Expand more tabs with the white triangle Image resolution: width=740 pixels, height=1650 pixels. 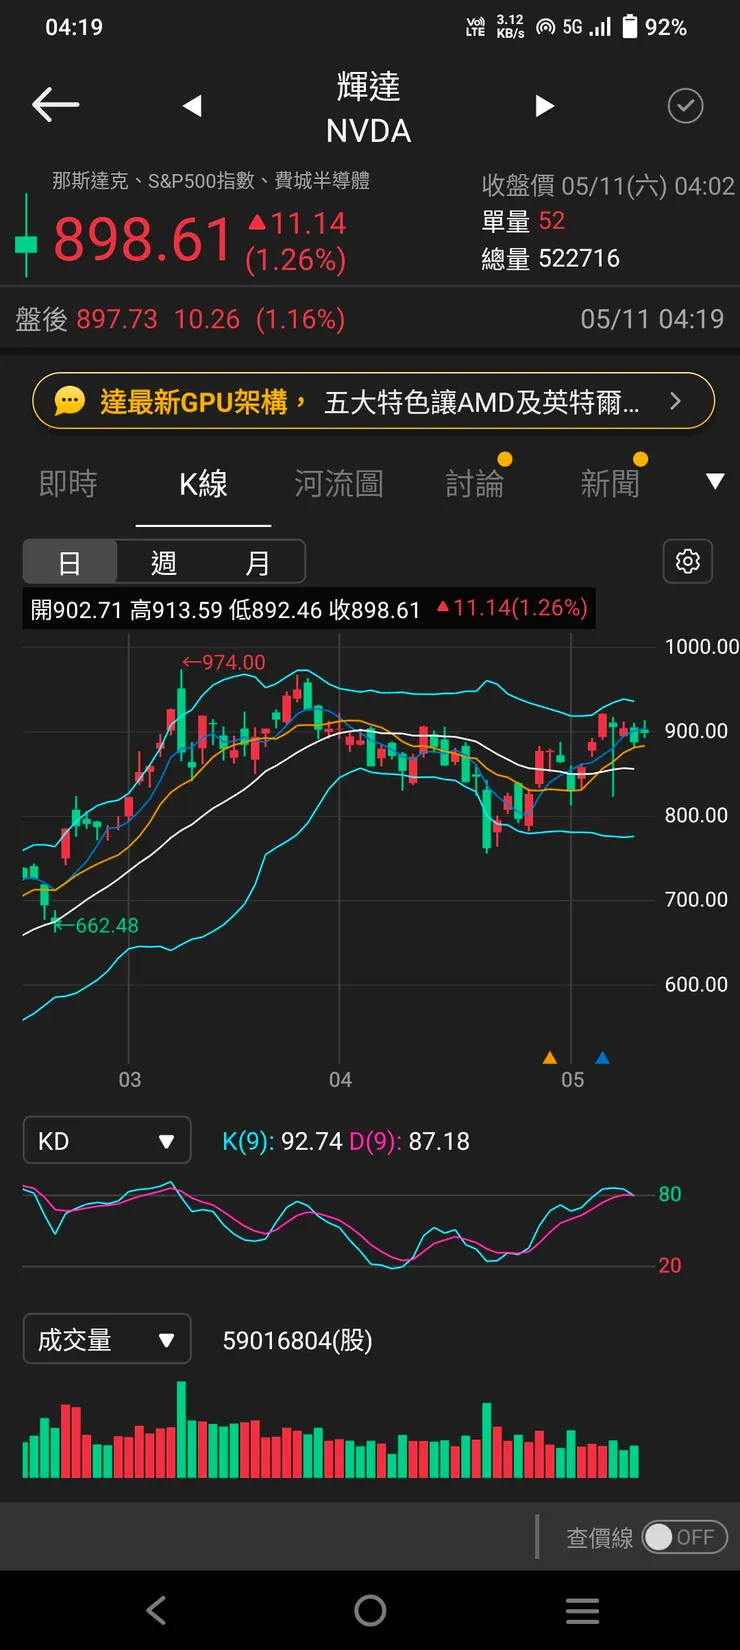click(x=715, y=482)
